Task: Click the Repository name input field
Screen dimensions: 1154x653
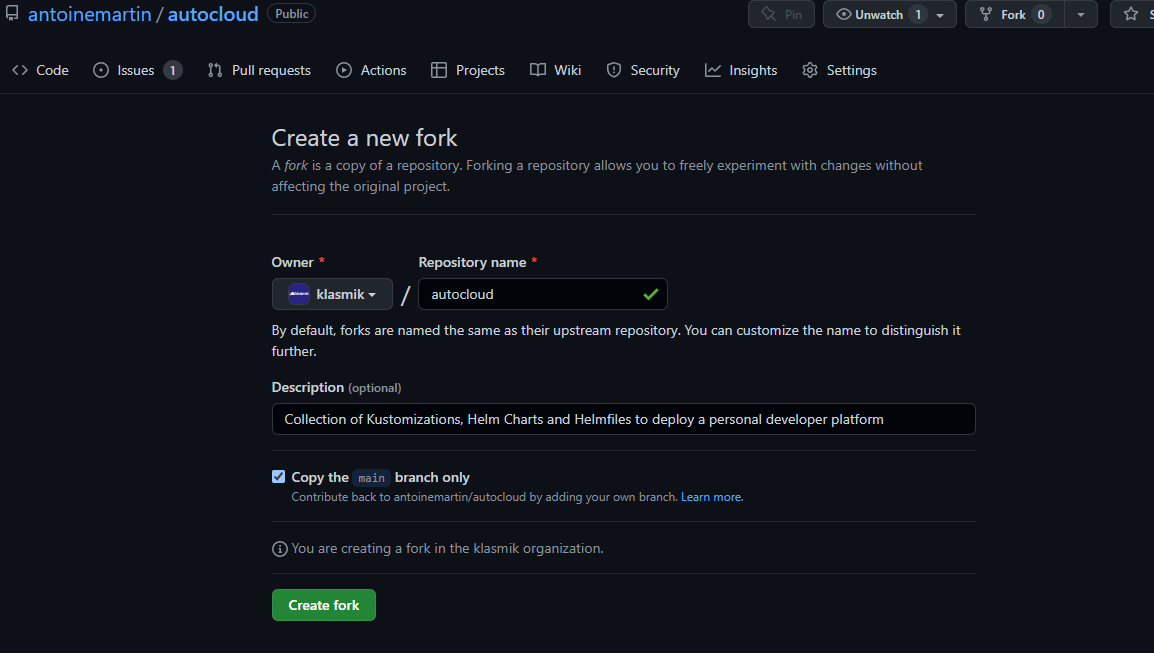Action: 542,294
